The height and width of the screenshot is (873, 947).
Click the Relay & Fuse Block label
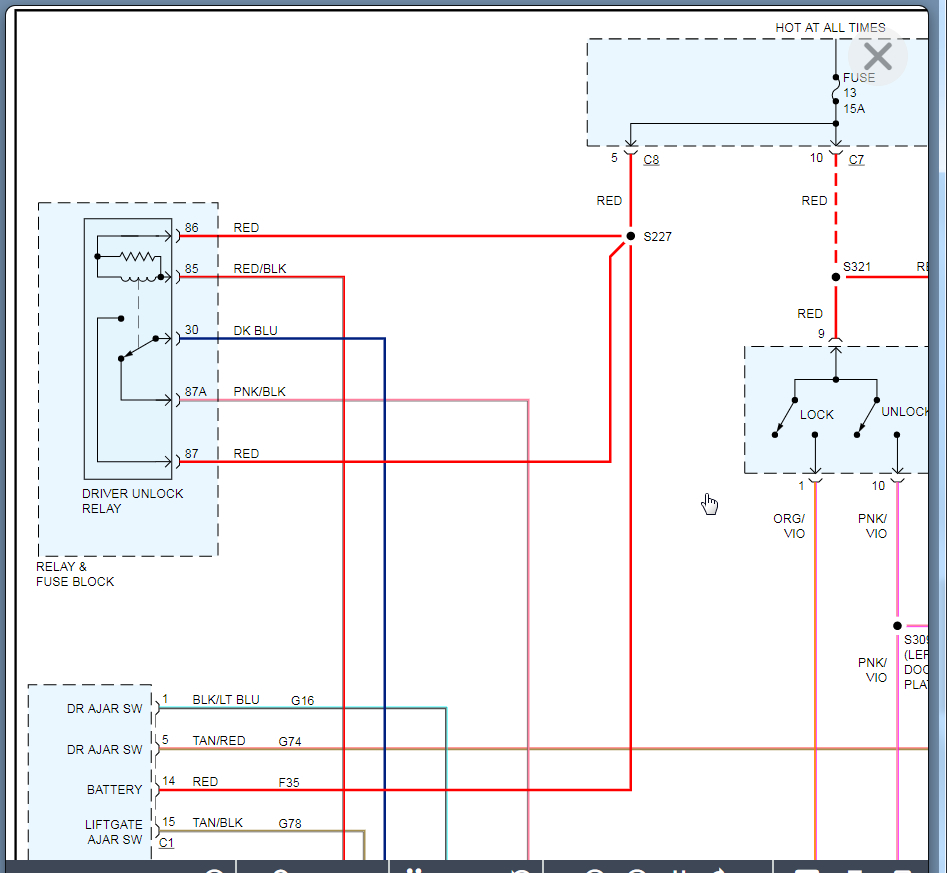(x=75, y=574)
